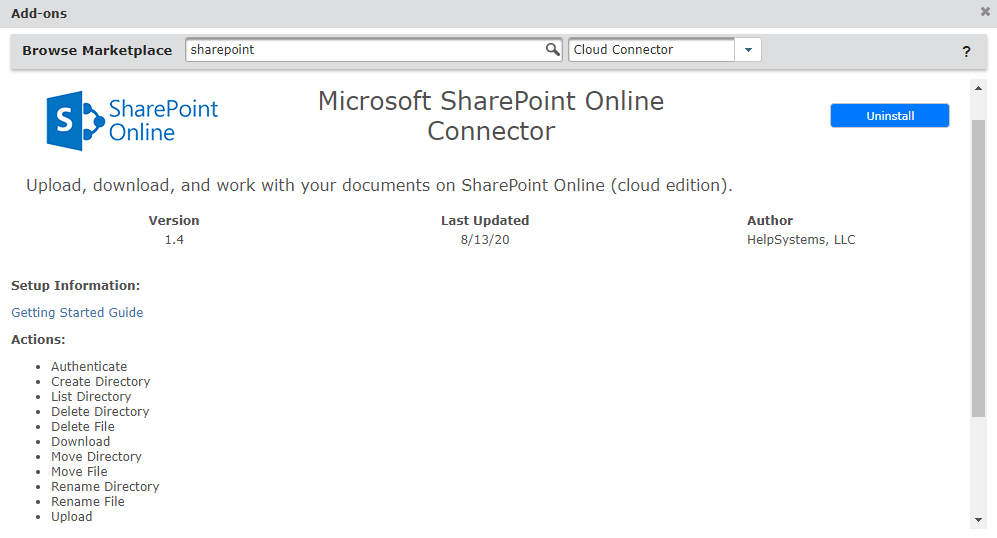This screenshot has height=538, width=997.
Task: Click the SharePoint Online logo
Action: point(132,120)
